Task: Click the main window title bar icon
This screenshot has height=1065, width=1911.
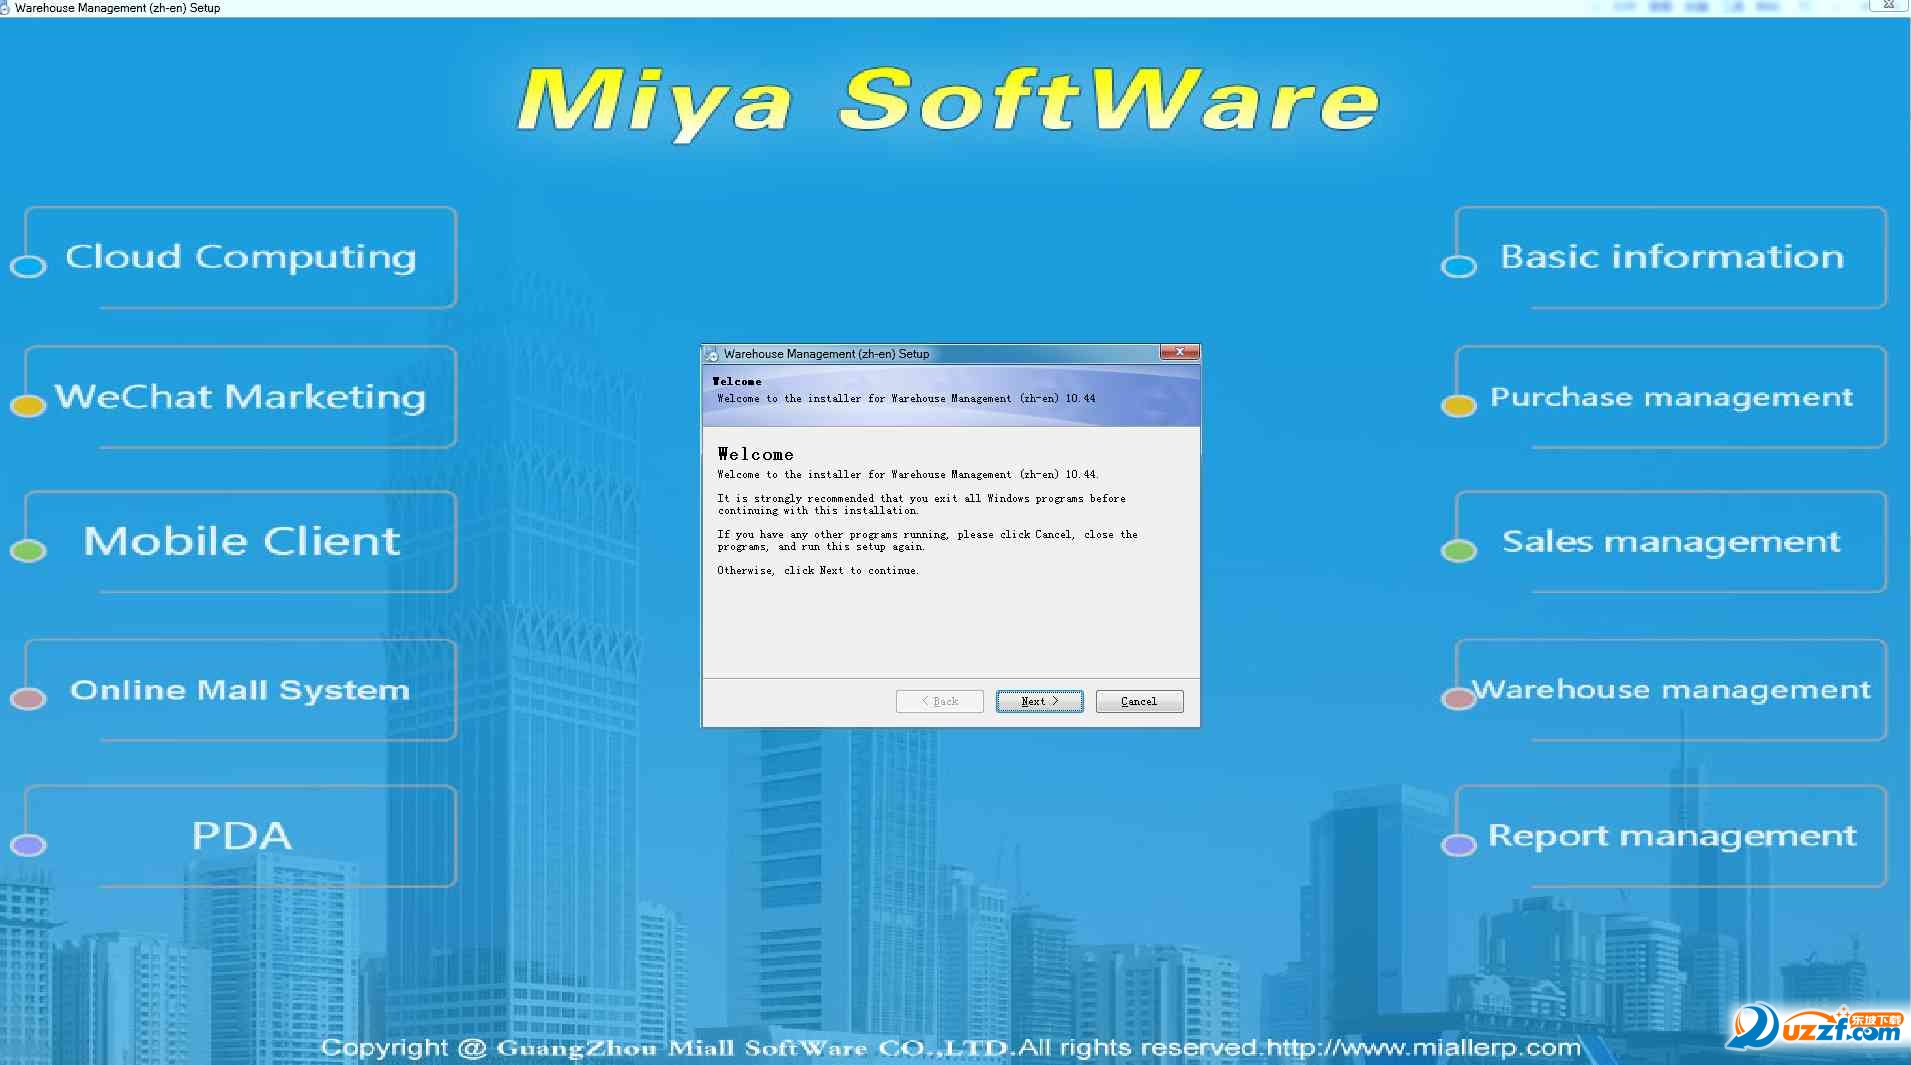Action: (5, 7)
